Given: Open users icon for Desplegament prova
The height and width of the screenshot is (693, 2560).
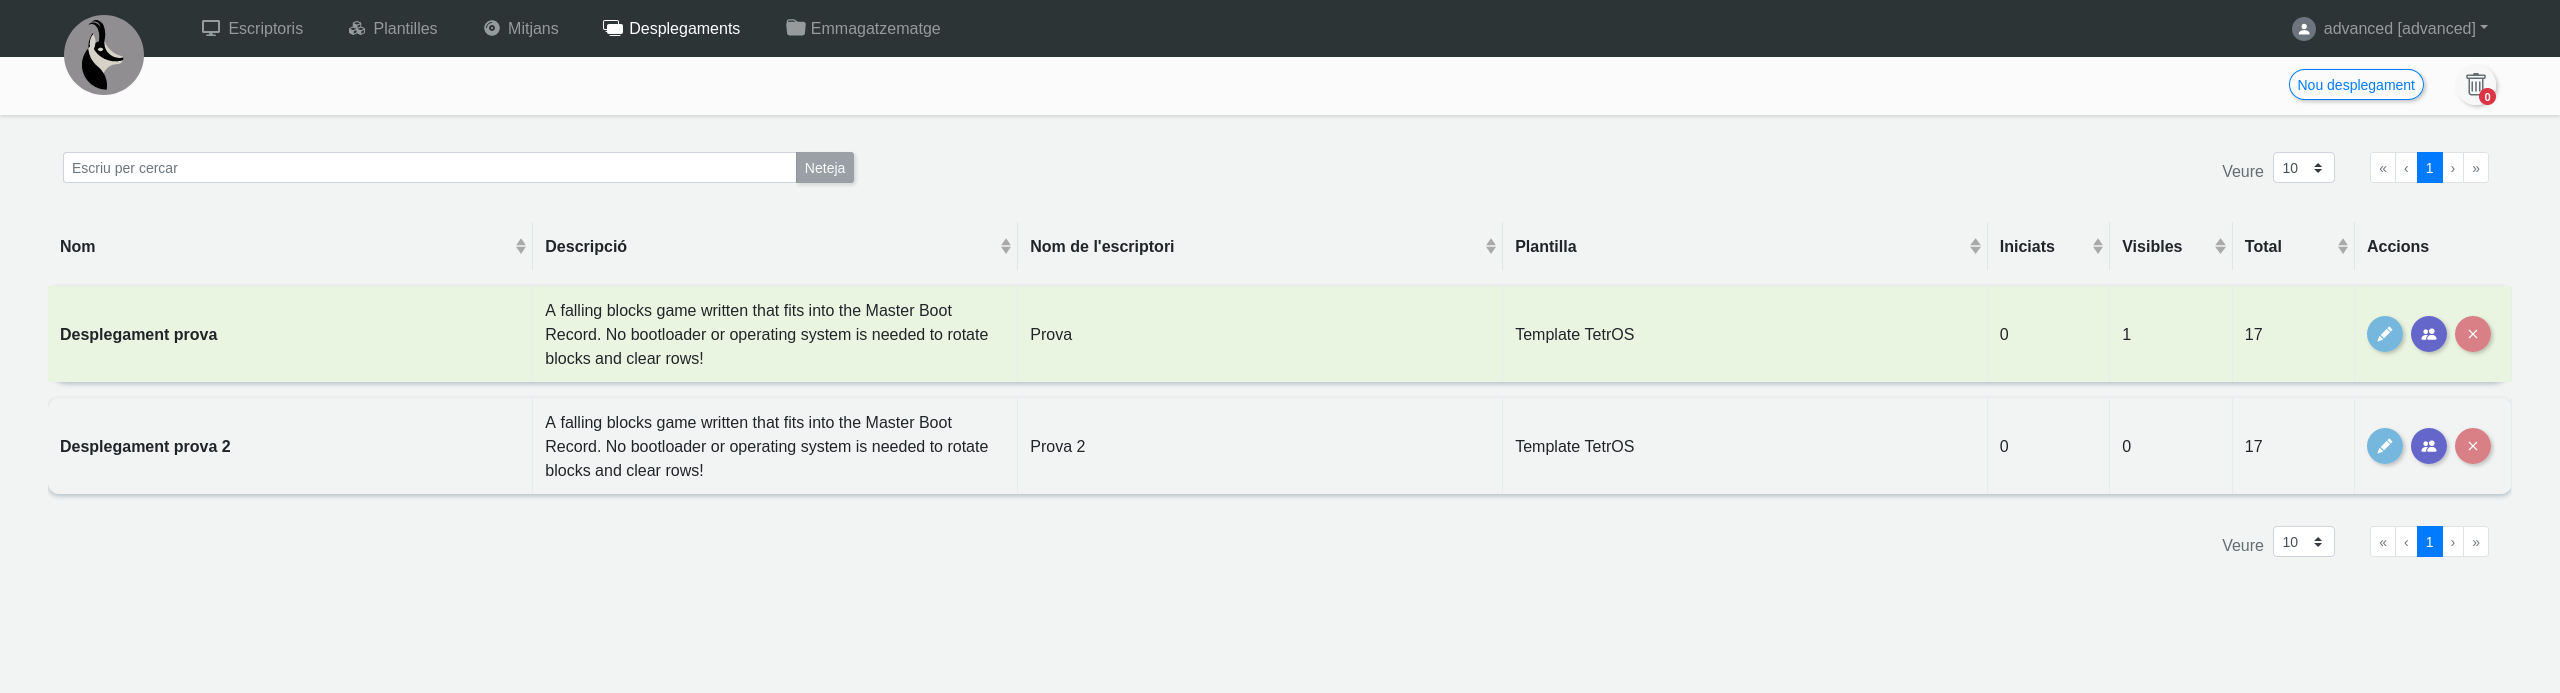Looking at the screenshot, I should pos(2428,334).
